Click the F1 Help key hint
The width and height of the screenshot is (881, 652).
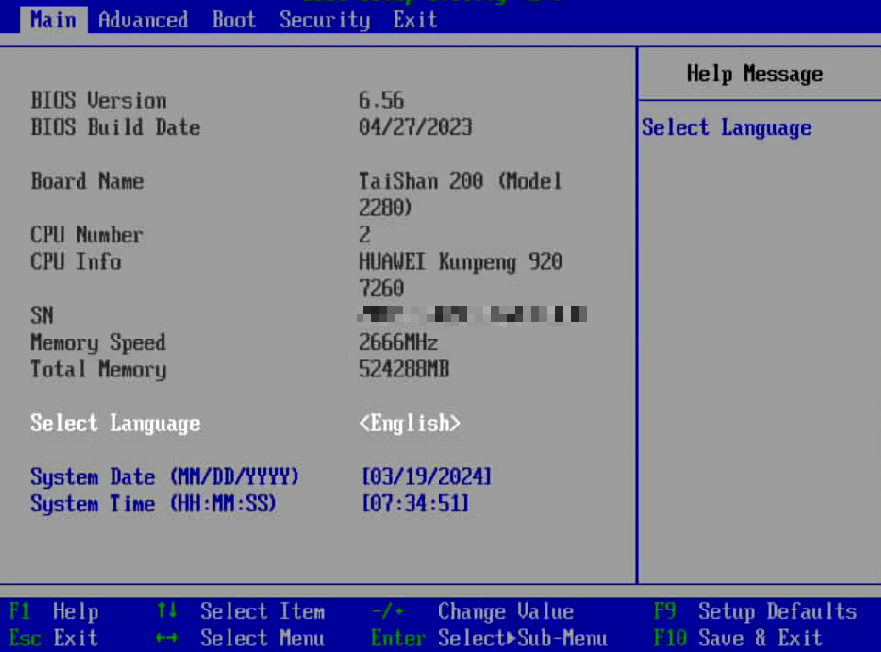point(53,612)
